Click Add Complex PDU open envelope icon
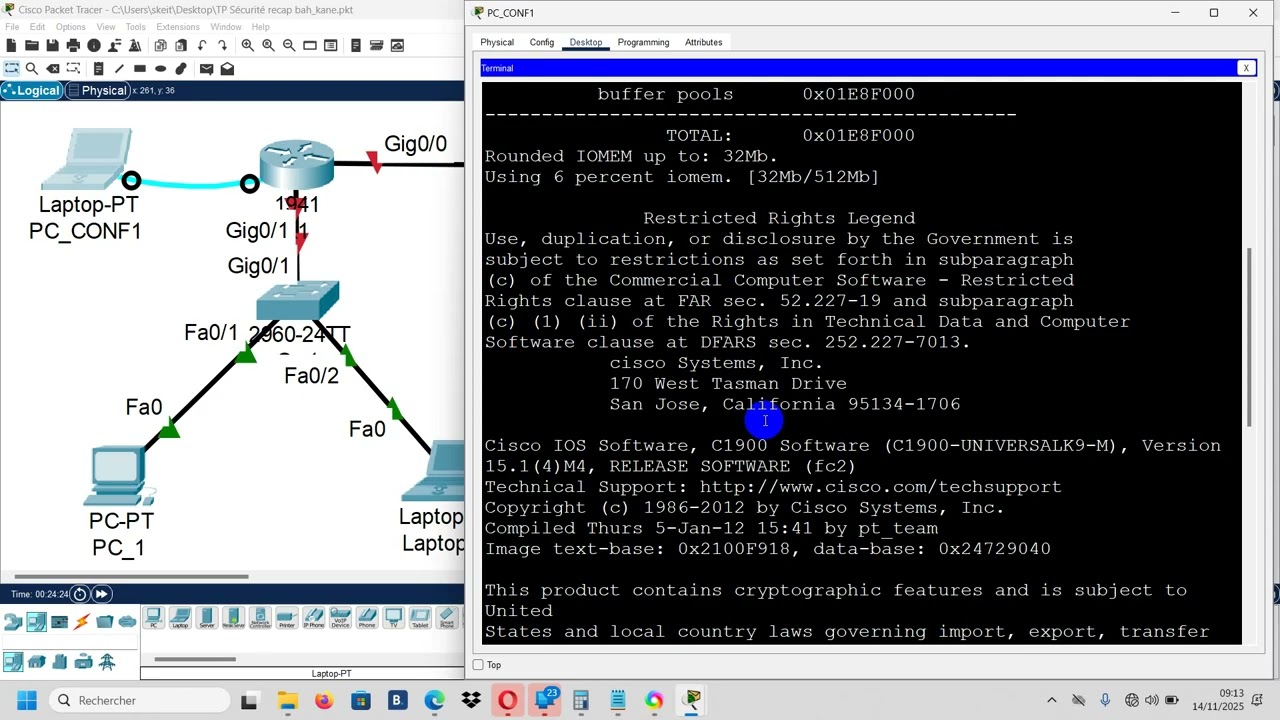 tap(227, 68)
